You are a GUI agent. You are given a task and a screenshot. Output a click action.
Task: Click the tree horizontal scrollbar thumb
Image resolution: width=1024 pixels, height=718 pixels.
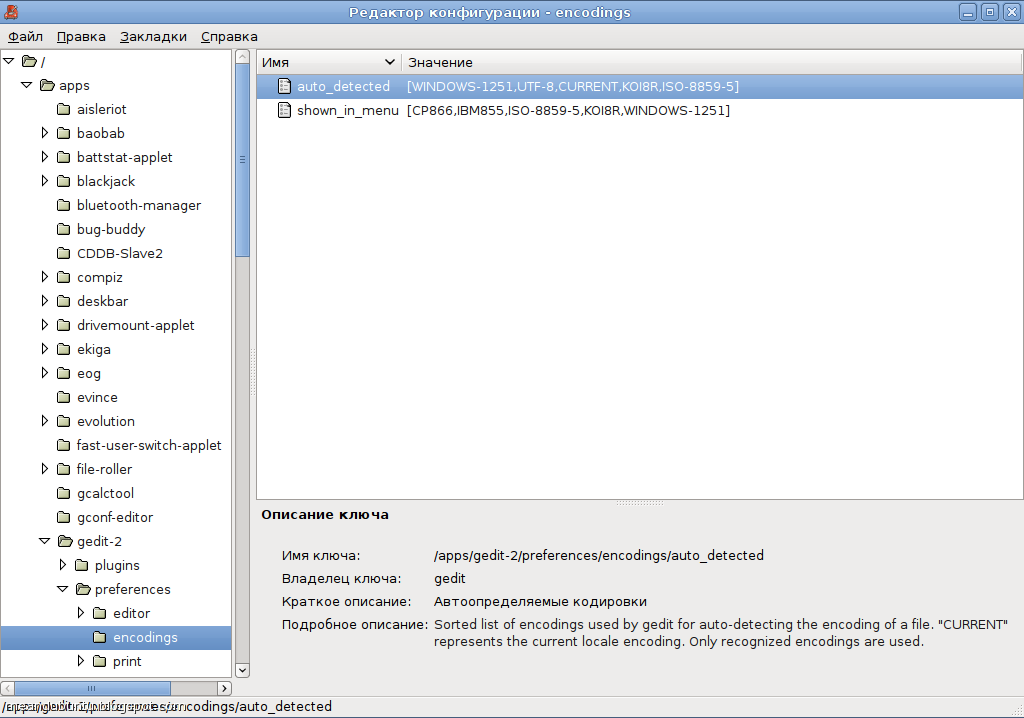point(92,688)
